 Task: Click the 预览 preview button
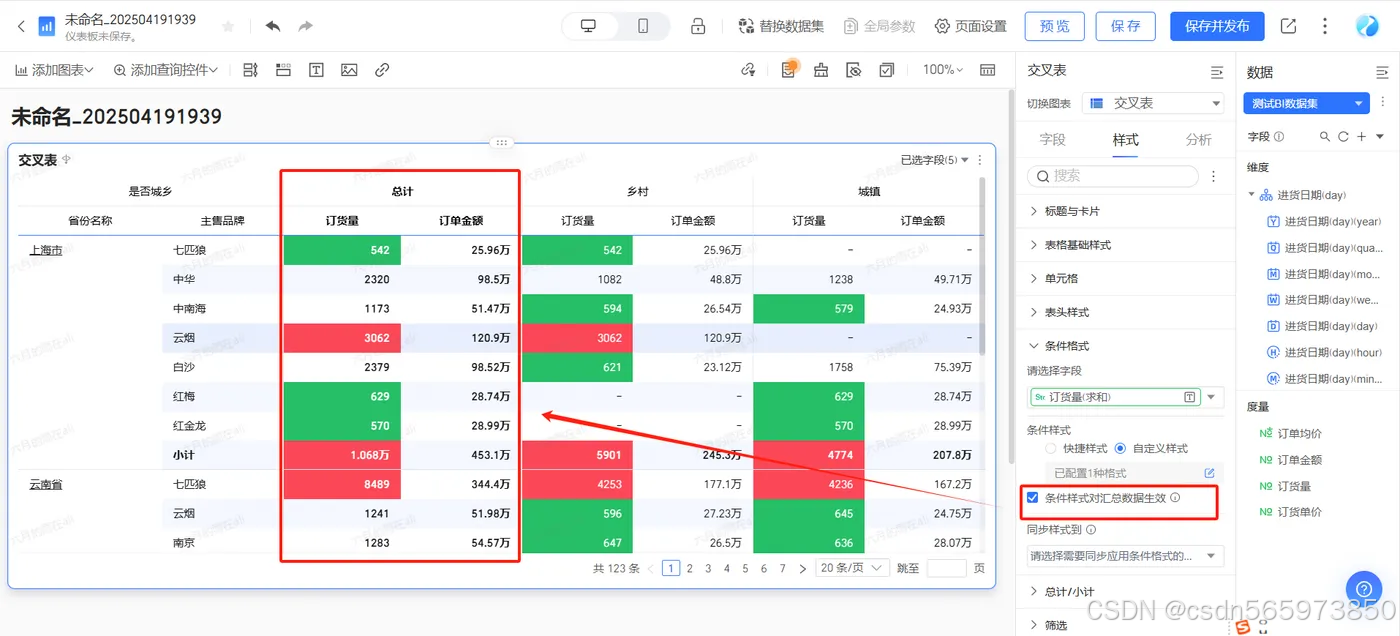tap(1054, 26)
